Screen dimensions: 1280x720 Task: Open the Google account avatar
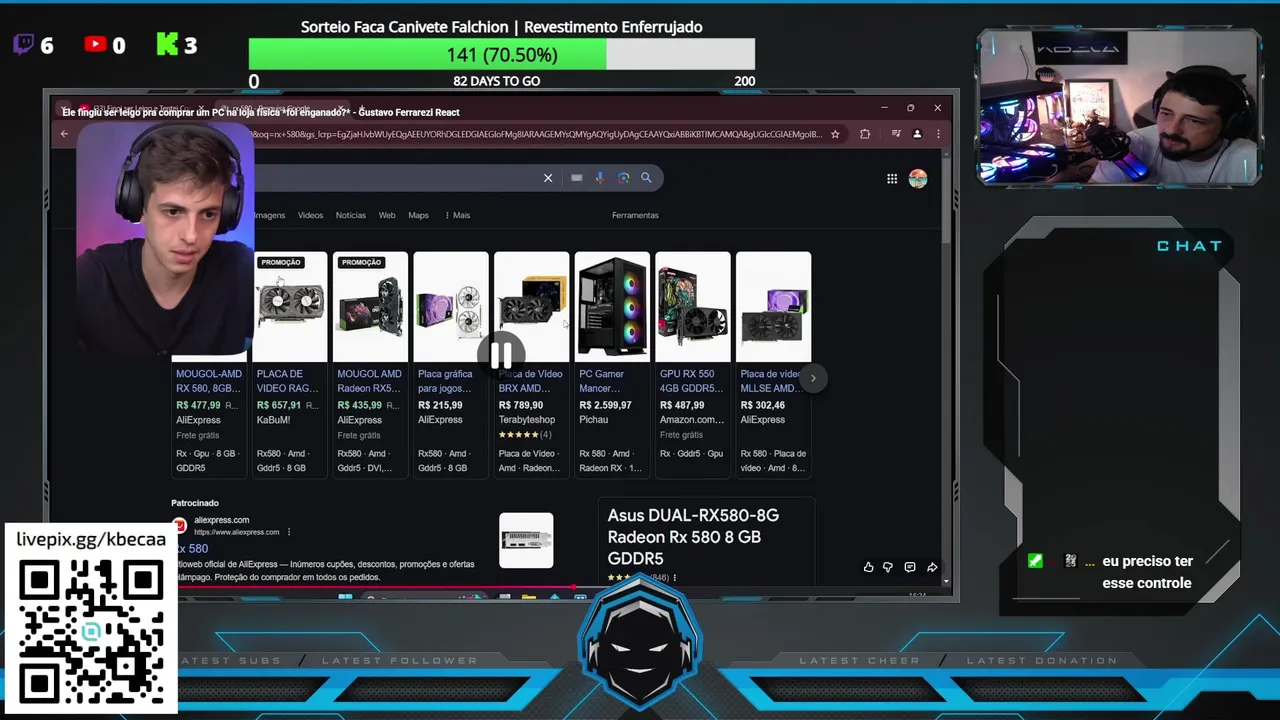click(x=918, y=179)
